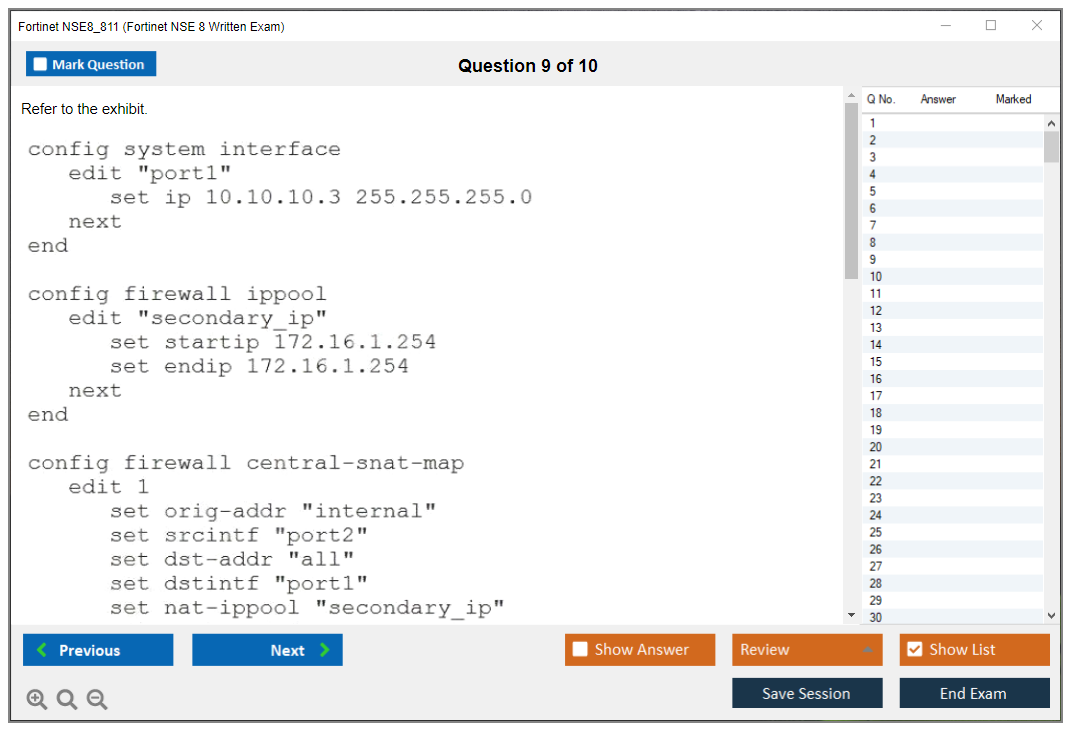Viewport: 1075px width, 735px height.
Task: Select question 9 in the list
Action: point(874,259)
